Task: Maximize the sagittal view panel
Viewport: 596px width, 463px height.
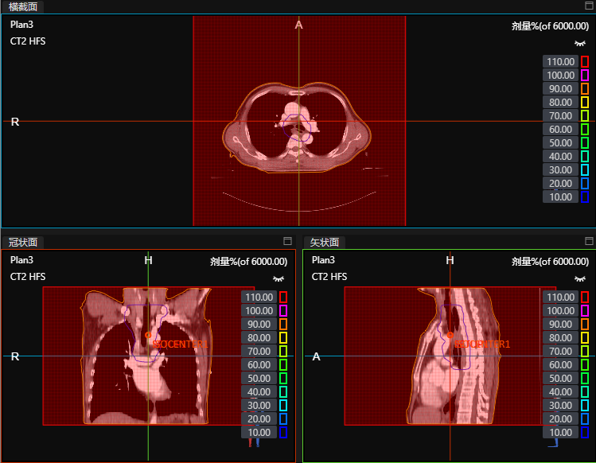Action: click(589, 241)
